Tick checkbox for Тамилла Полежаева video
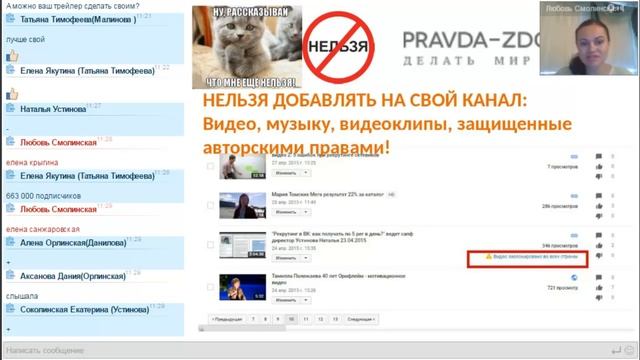640x360 pixels. pyautogui.click(x=210, y=287)
